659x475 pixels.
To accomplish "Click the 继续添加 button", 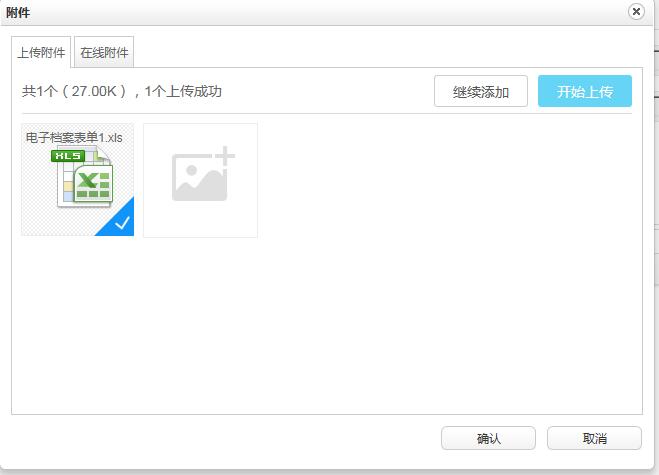I will coord(481,91).
